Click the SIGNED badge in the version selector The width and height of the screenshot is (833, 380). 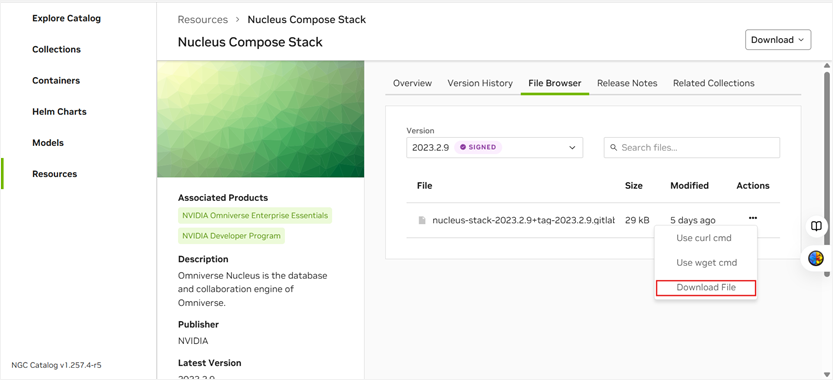click(478, 147)
